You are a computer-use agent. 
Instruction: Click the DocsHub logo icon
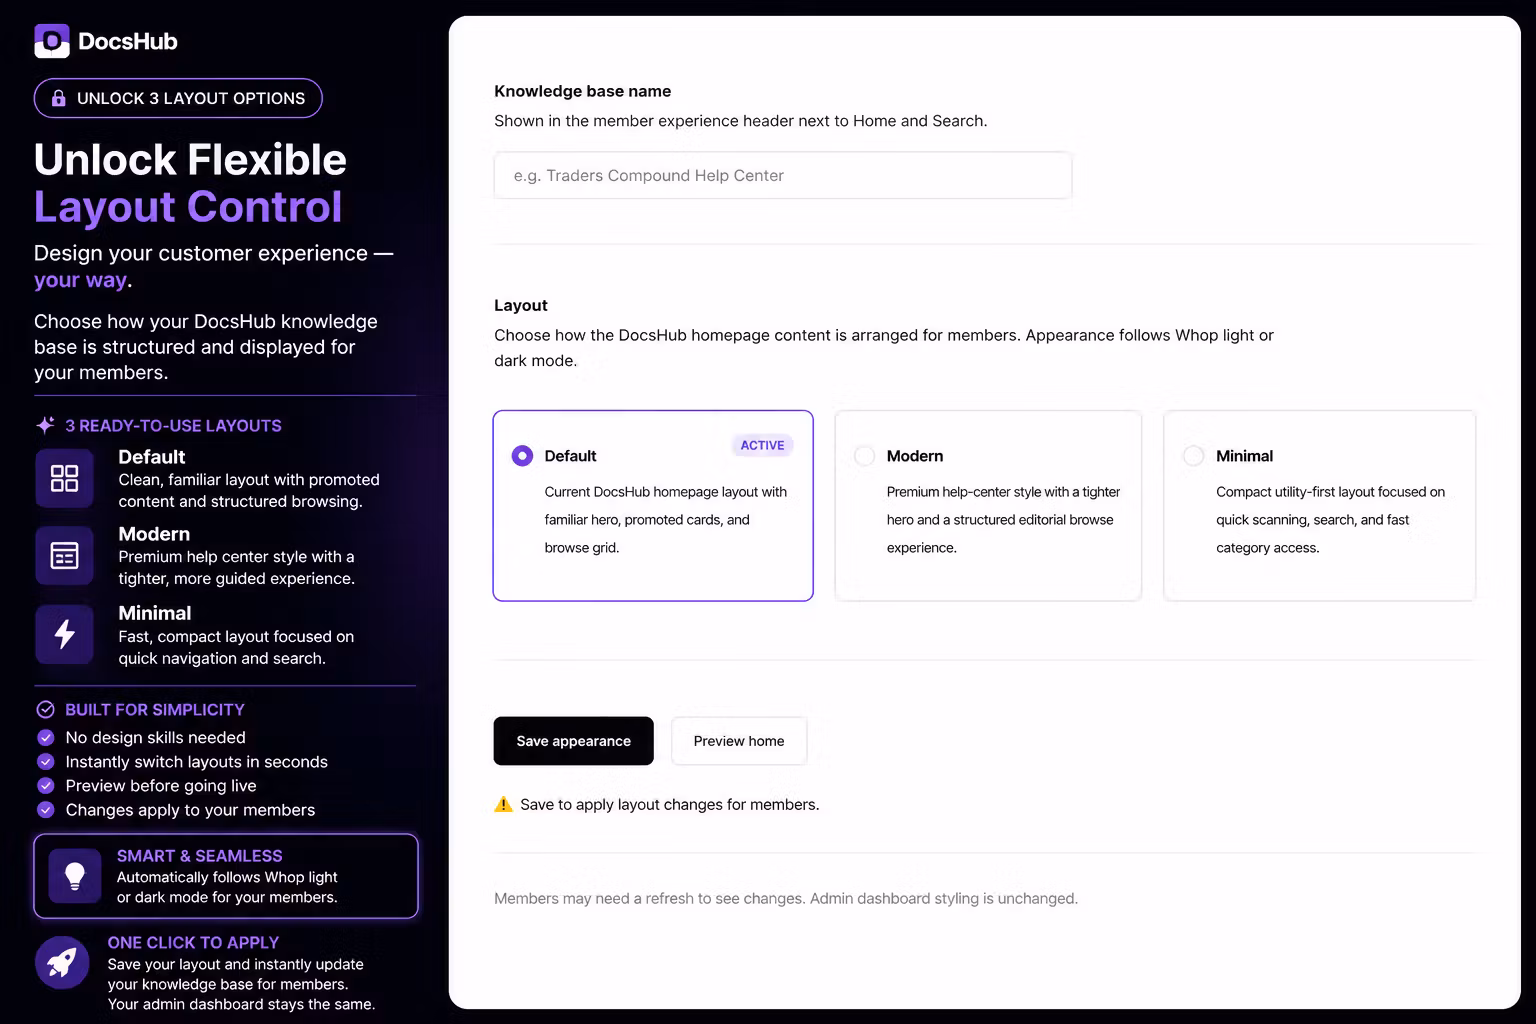coord(52,41)
